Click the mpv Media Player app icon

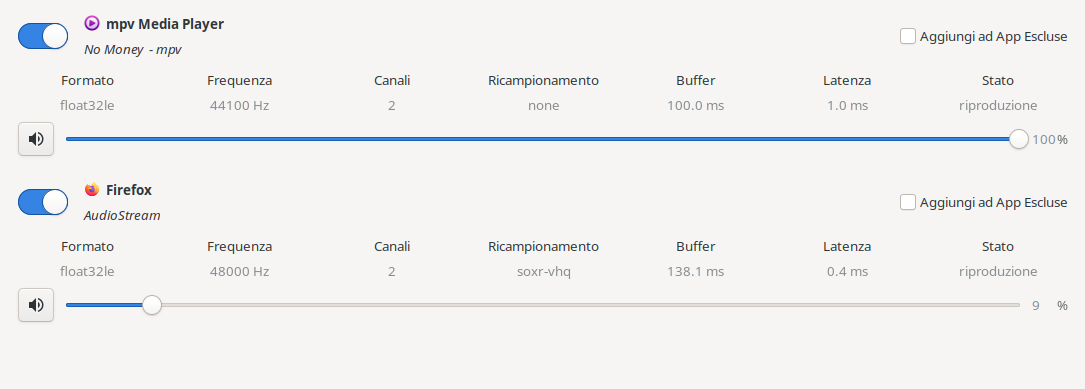tap(92, 24)
